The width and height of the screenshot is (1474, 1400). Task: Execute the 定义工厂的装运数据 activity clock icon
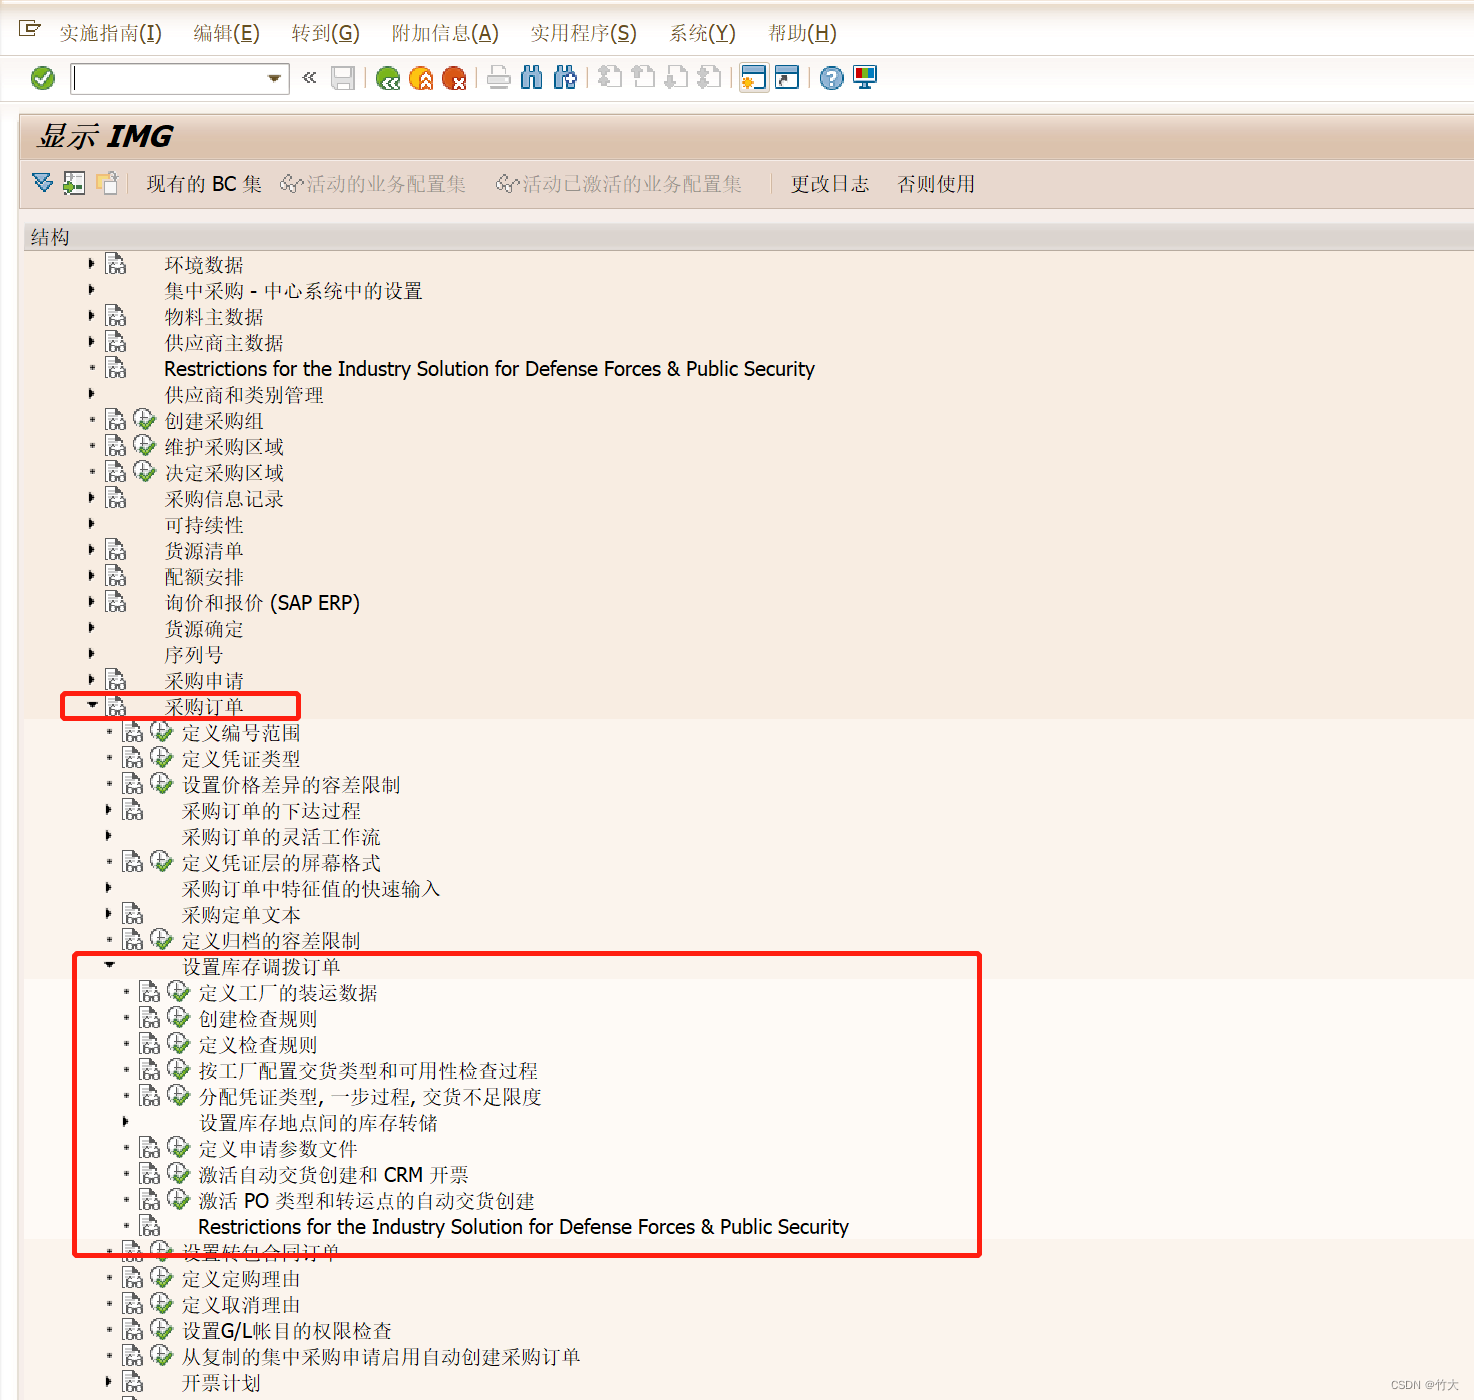click(x=178, y=991)
